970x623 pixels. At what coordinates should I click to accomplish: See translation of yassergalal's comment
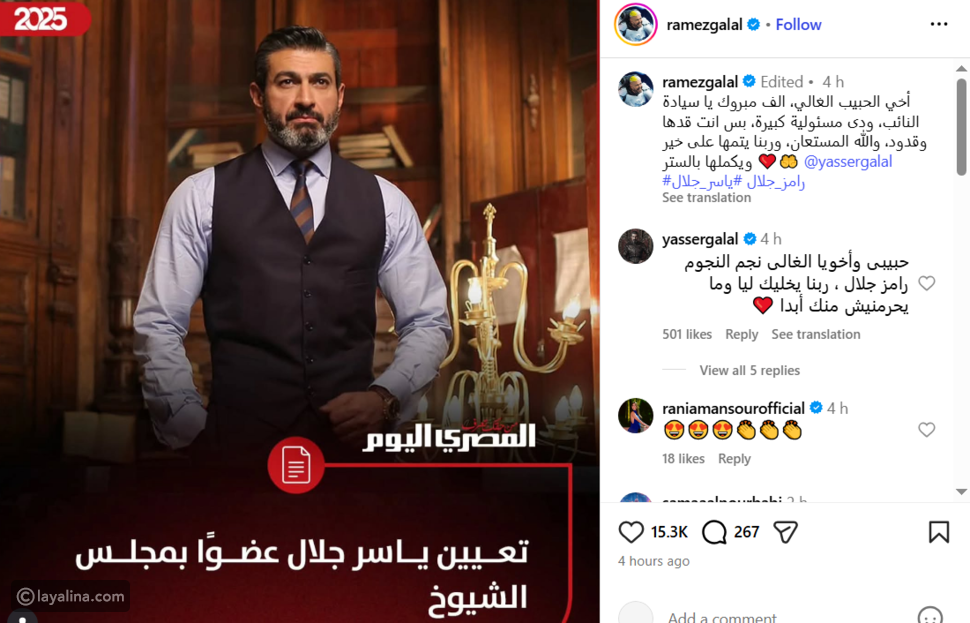coord(815,334)
